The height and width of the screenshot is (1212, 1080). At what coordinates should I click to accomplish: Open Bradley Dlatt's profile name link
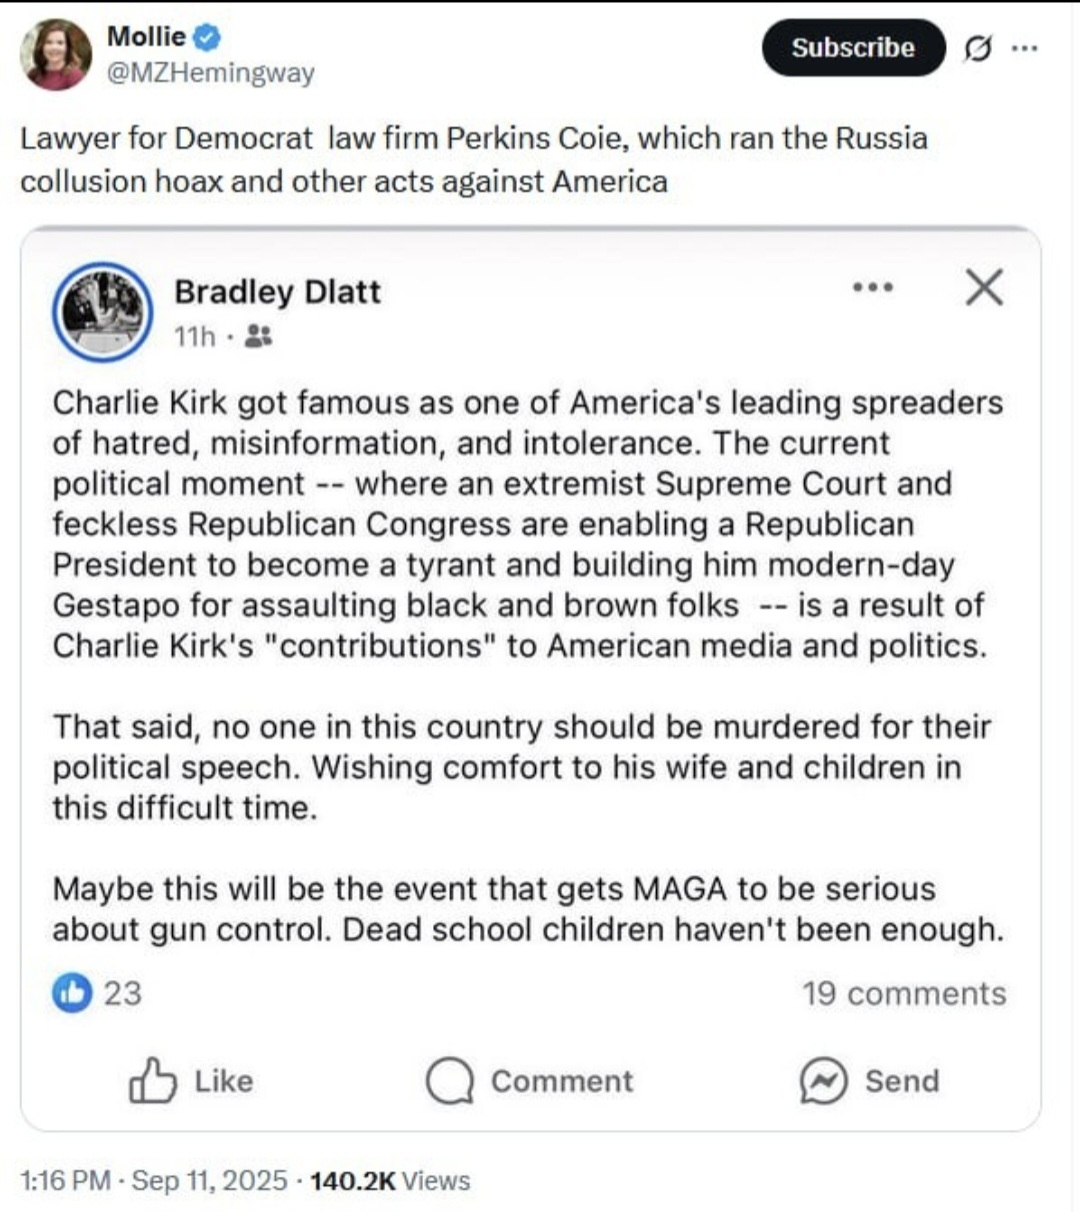(x=277, y=291)
